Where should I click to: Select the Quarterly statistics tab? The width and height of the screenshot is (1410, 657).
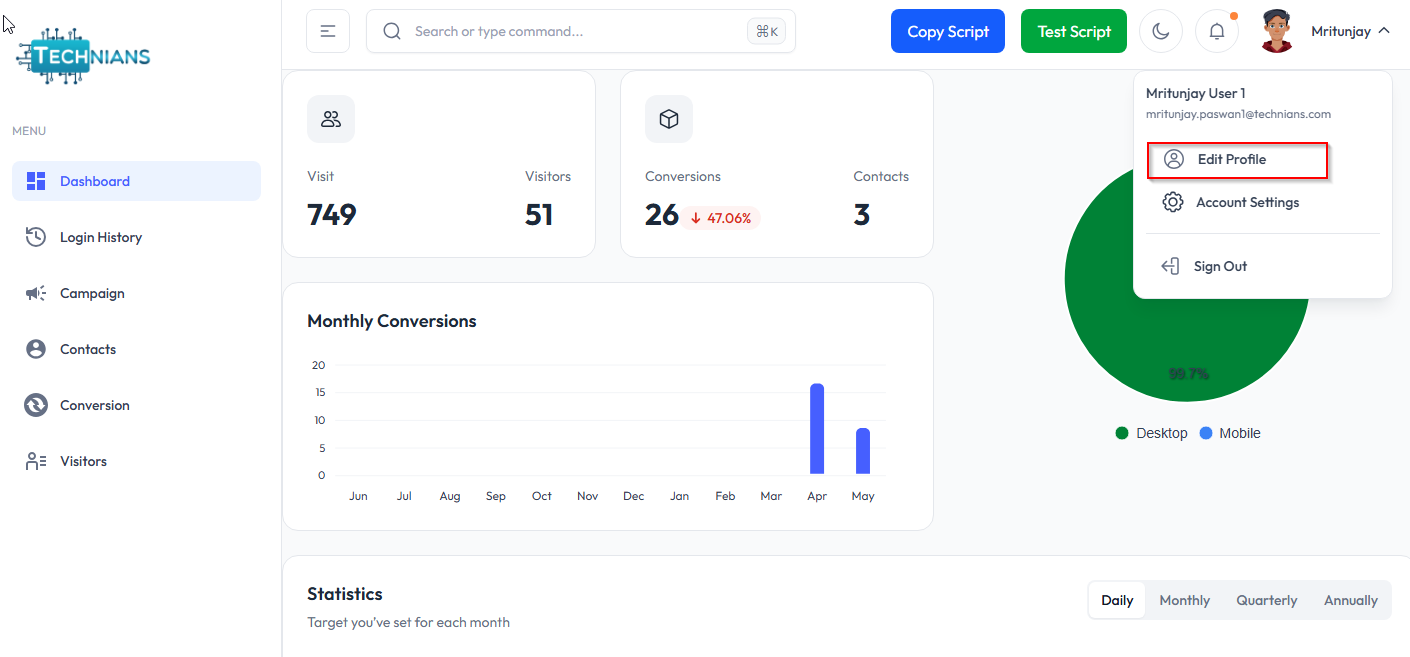[x=1266, y=601]
